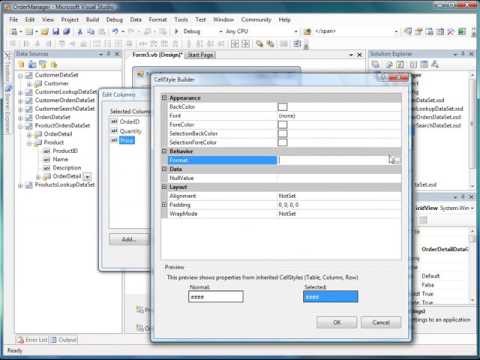Open the Data menu

pyautogui.click(x=136, y=20)
